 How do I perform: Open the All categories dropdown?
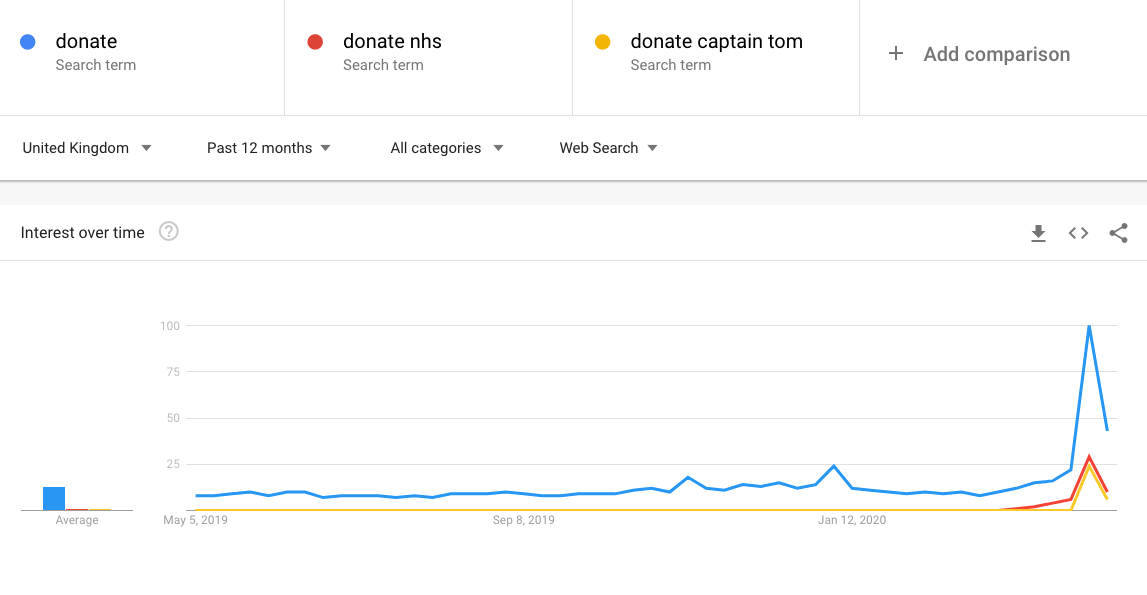click(446, 148)
